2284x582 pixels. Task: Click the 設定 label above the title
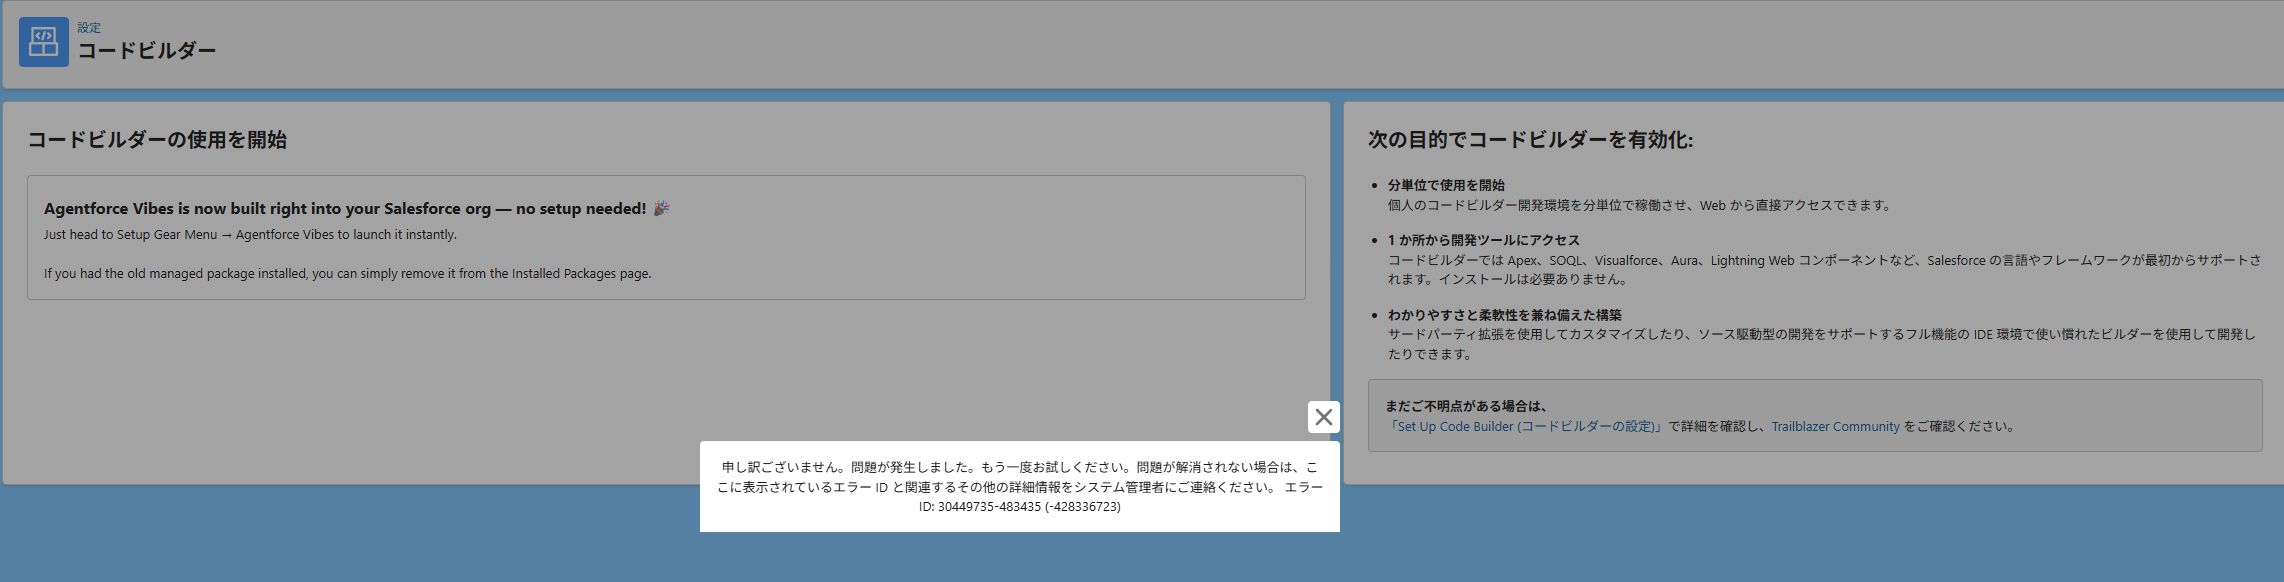pos(89,28)
